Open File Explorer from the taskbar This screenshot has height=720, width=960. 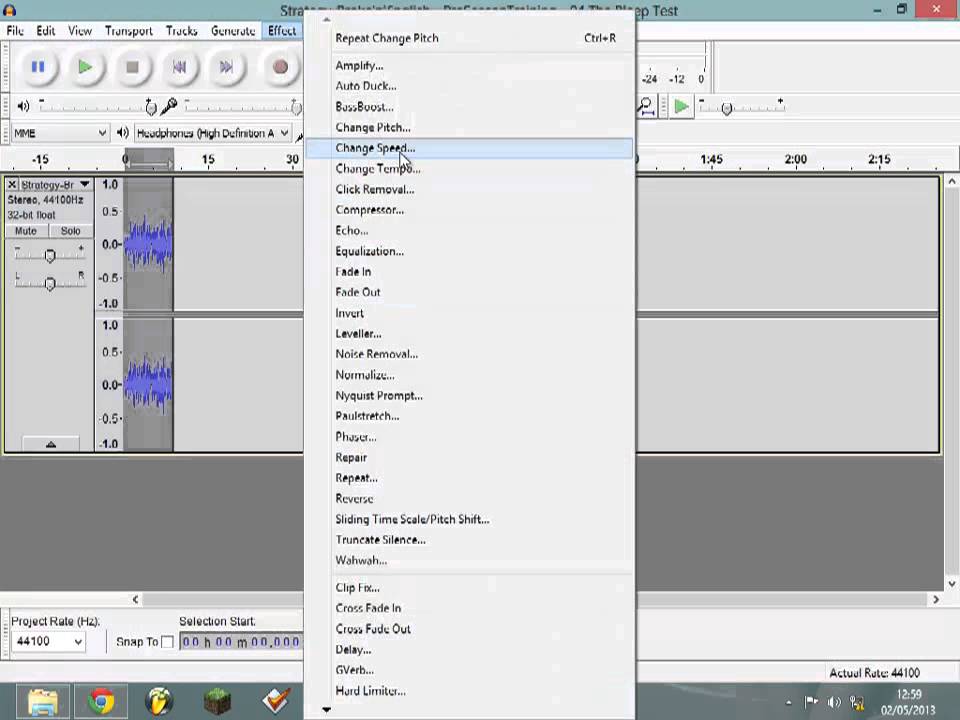coord(42,701)
